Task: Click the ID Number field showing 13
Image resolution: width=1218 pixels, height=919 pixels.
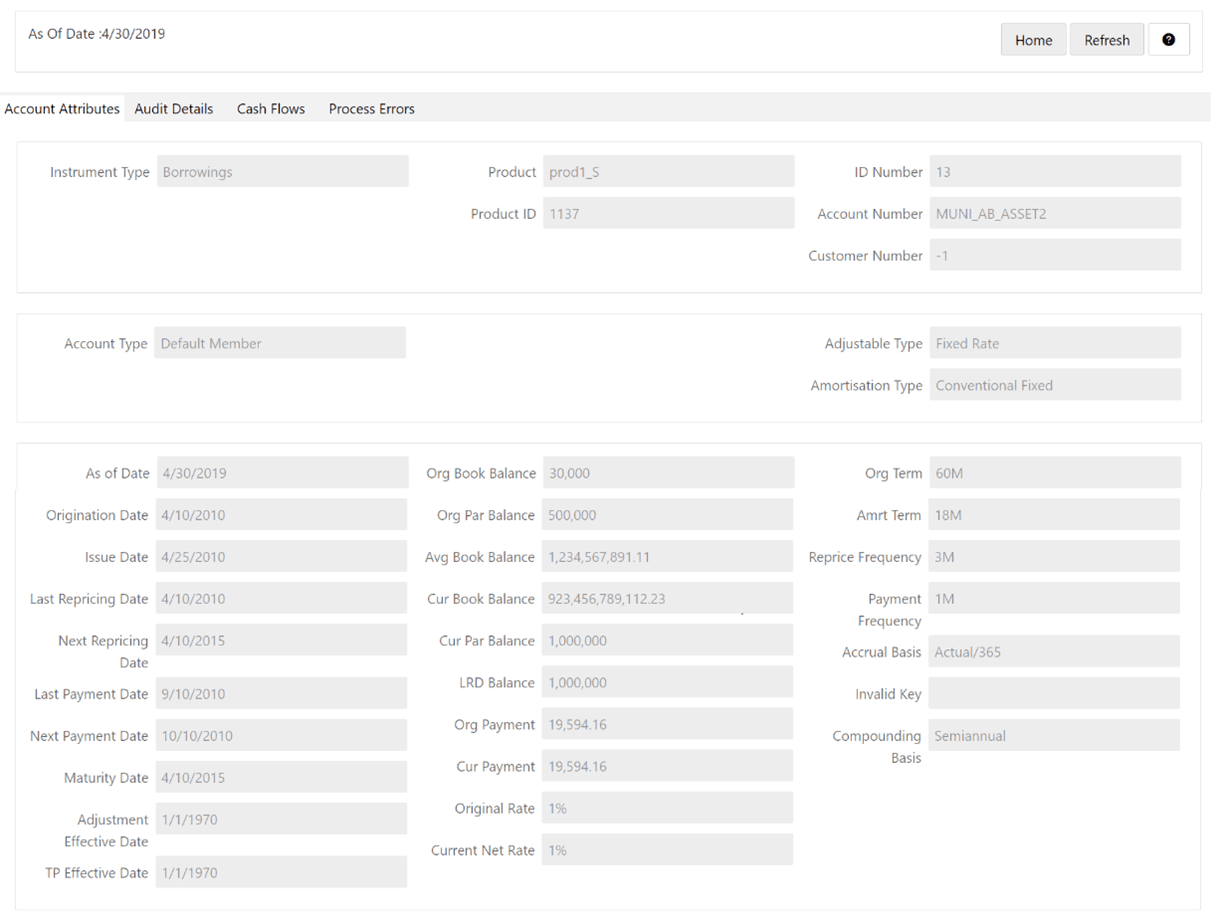Action: 1055,171
